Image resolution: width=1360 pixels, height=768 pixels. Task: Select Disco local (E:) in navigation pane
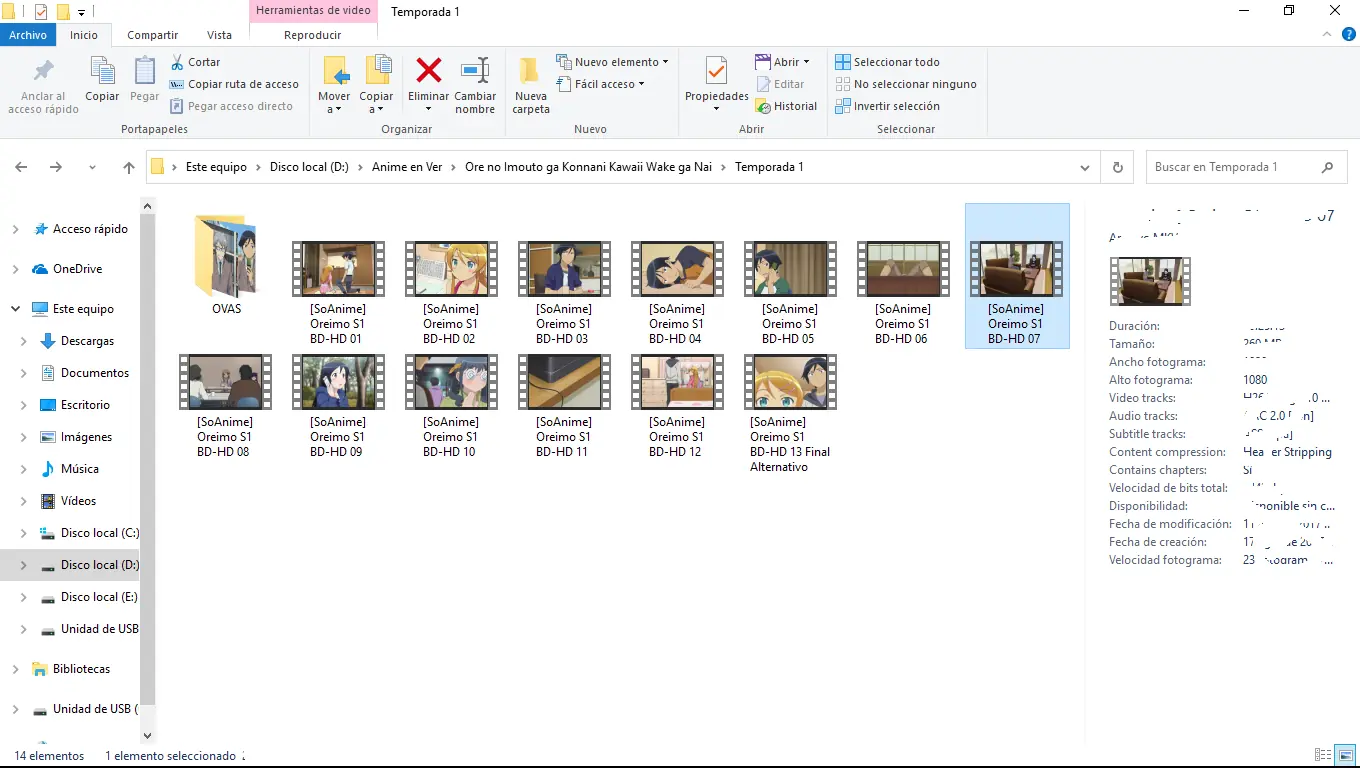(x=99, y=597)
